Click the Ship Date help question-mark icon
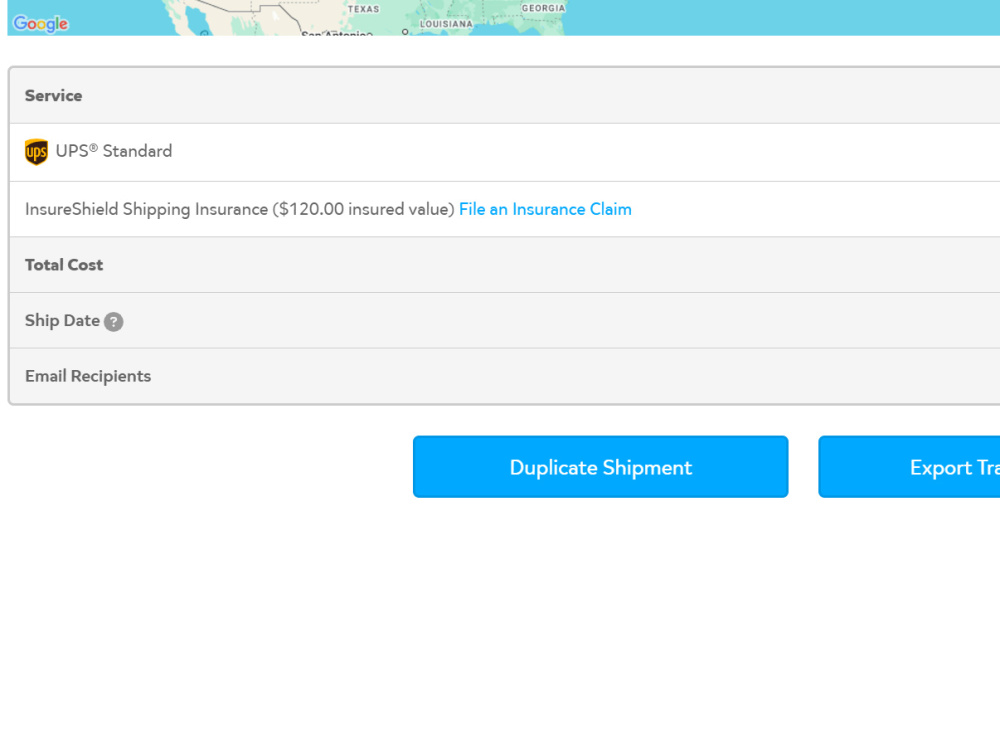 [x=114, y=321]
